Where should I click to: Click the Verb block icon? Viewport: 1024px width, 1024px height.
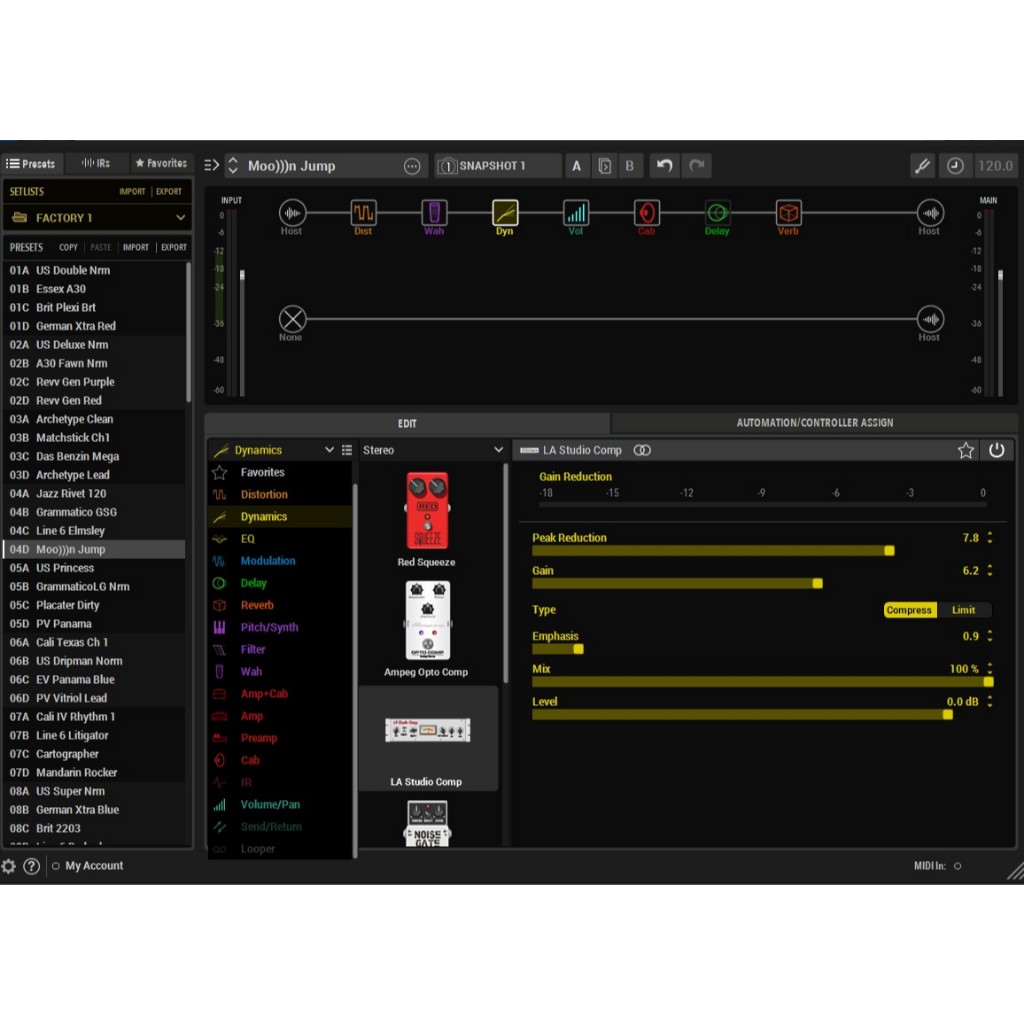(789, 213)
